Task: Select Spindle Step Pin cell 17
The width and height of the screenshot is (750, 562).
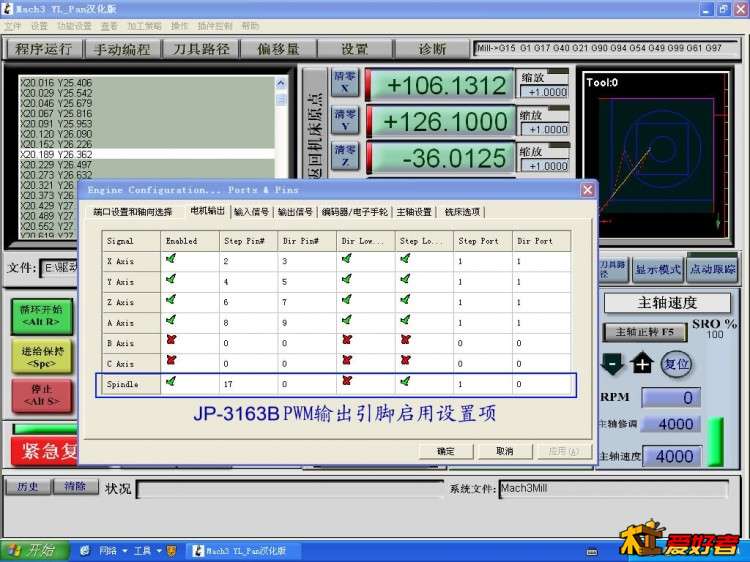Action: click(249, 384)
